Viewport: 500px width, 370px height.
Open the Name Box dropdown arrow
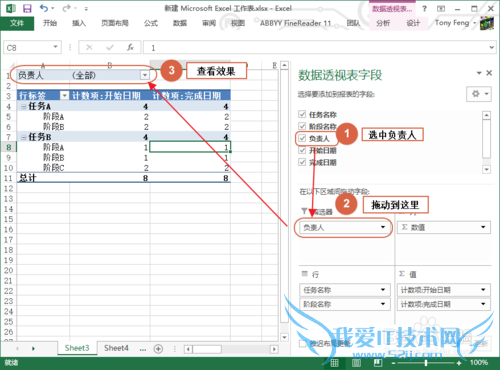pyautogui.click(x=55, y=47)
